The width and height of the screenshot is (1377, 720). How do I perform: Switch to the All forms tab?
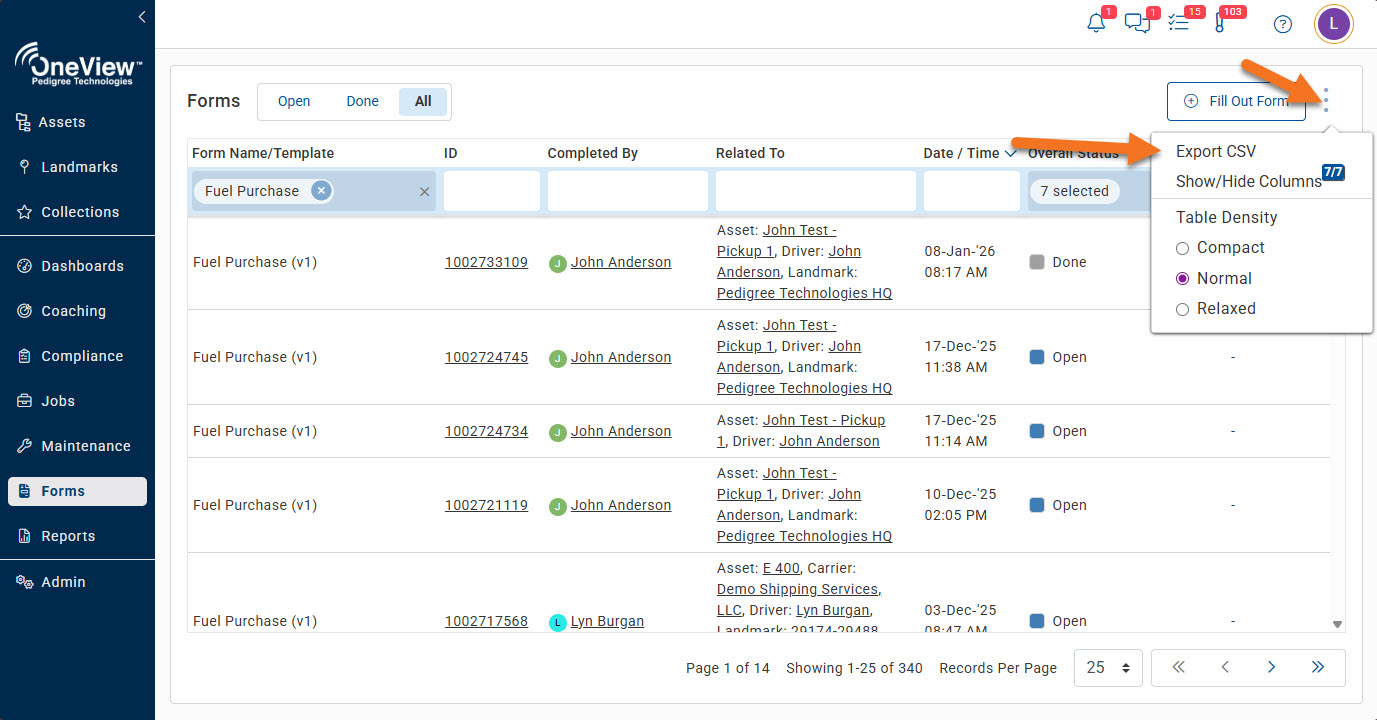click(423, 101)
